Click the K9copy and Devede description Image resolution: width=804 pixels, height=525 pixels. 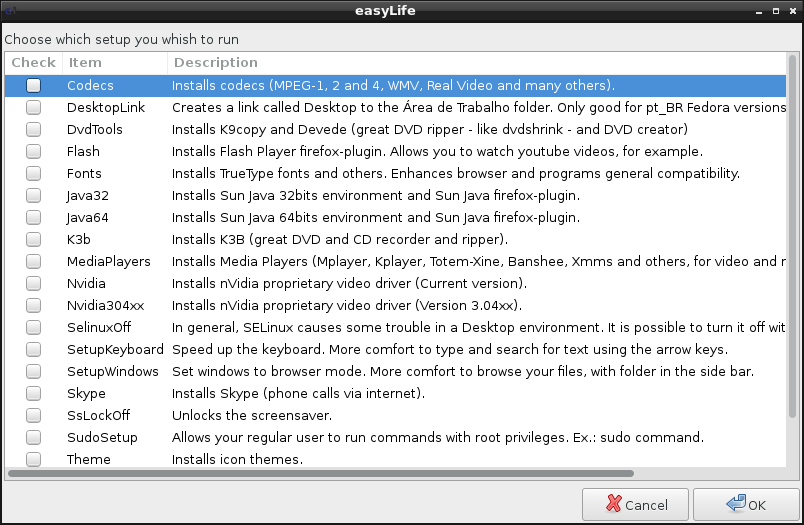click(430, 130)
